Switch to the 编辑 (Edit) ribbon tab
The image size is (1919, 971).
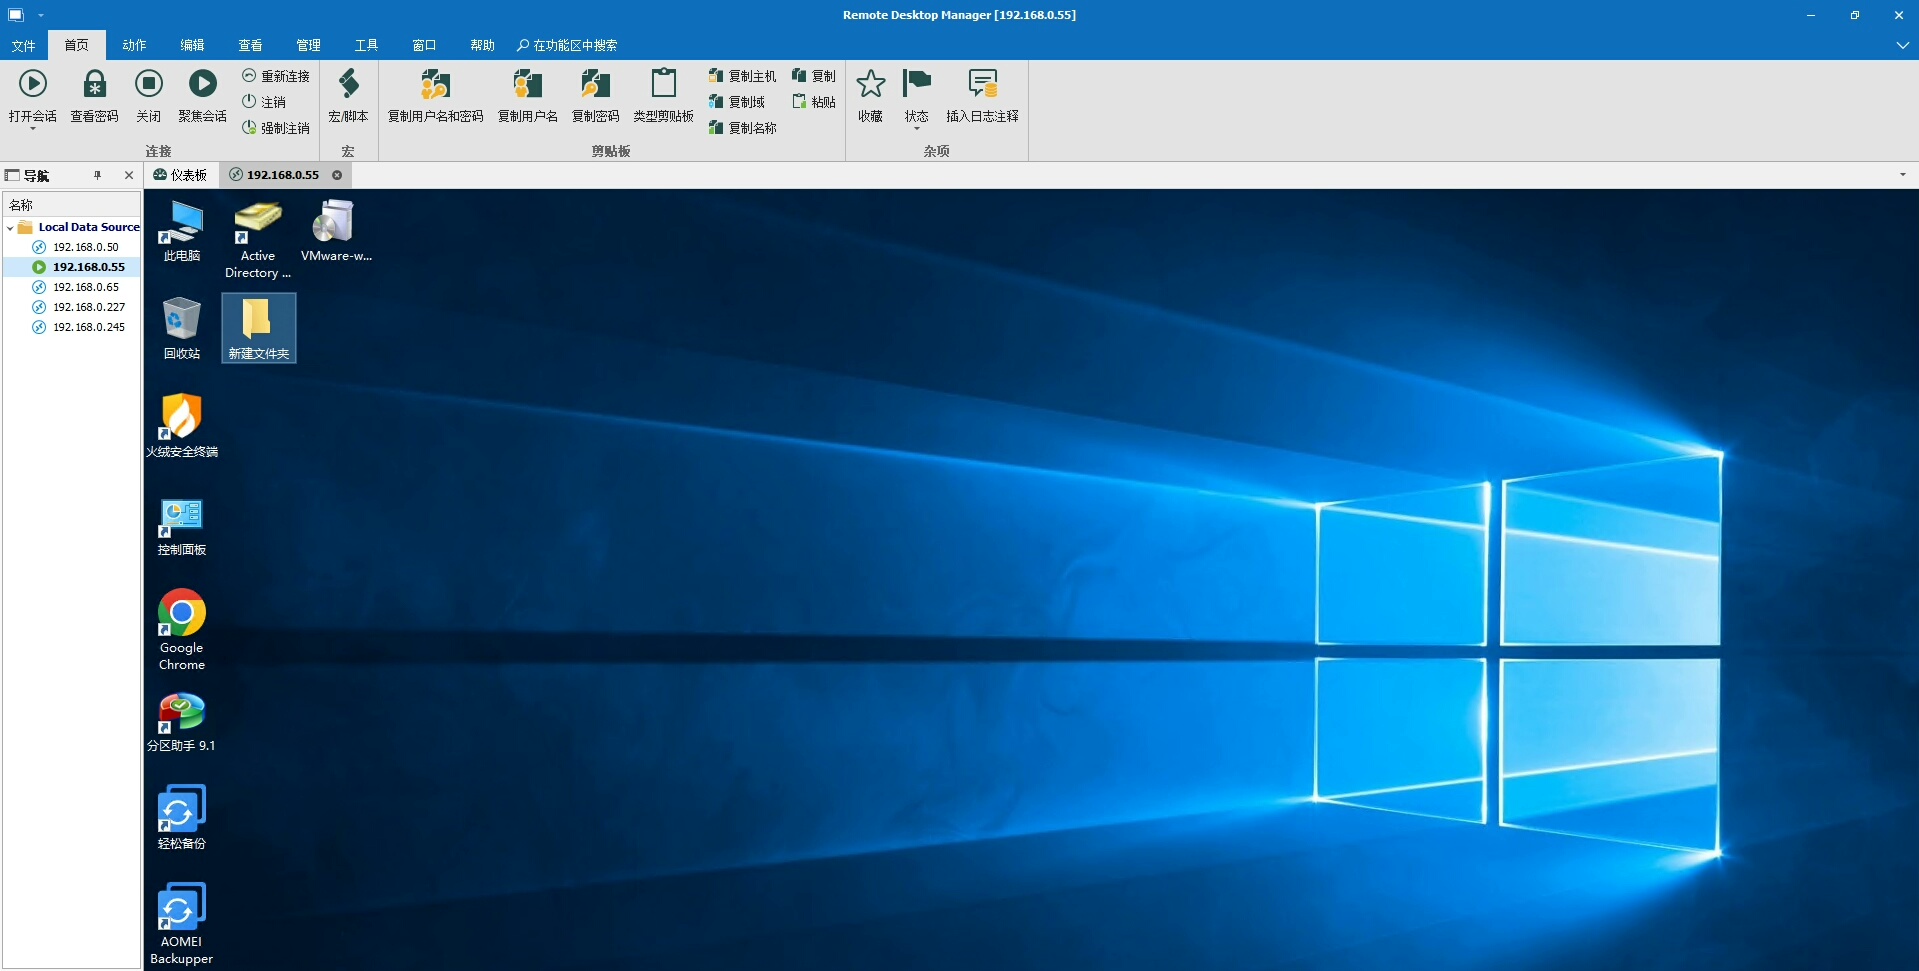[x=192, y=45]
